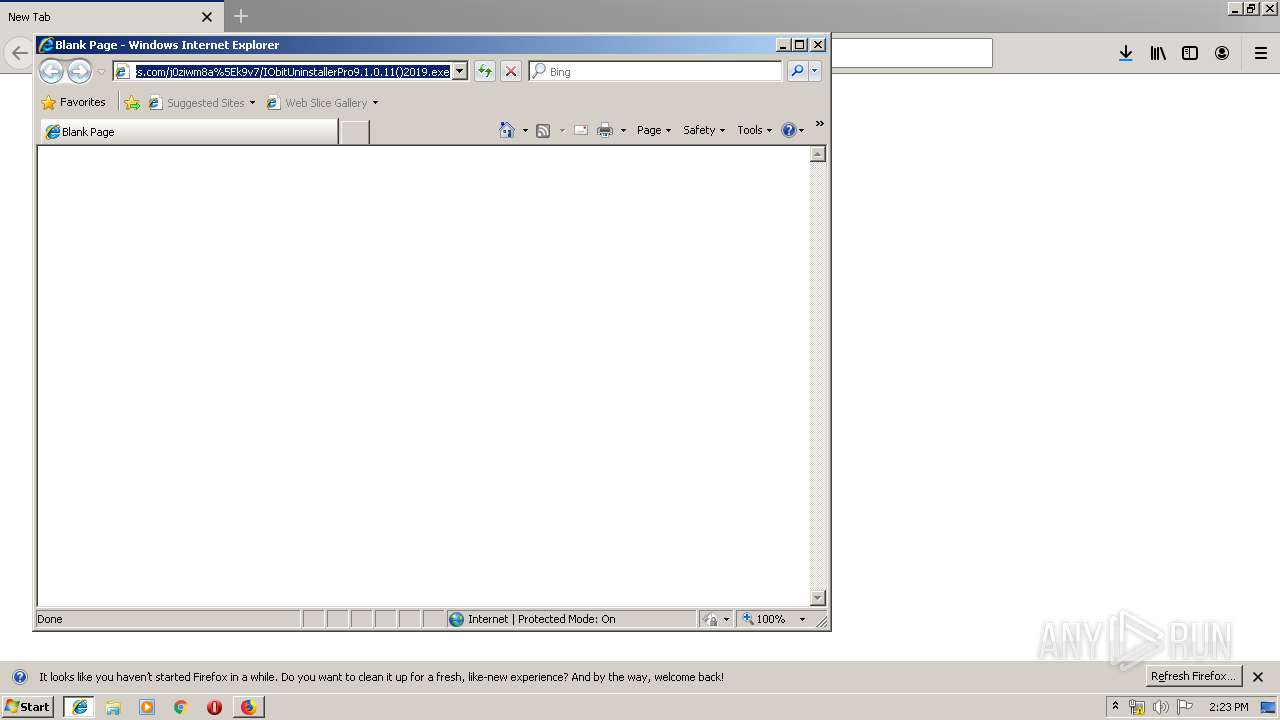Open a new Firefox tab with plus
Screen dimensions: 1280x720
point(241,16)
